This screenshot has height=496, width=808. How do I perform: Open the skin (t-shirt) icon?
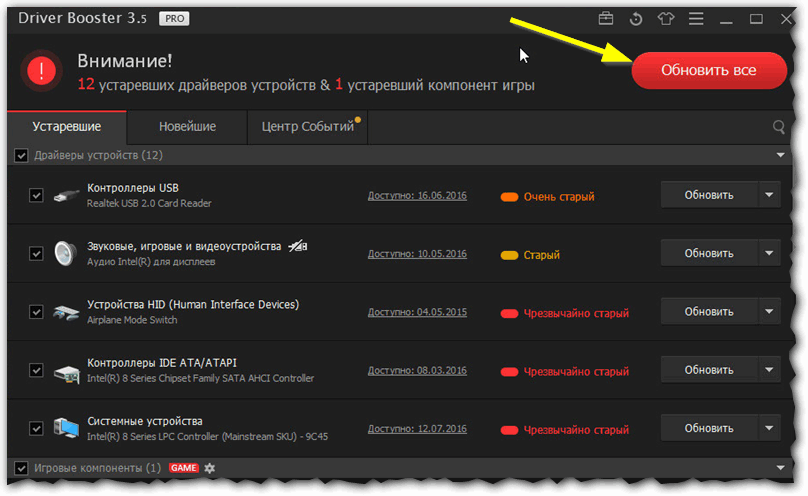pyautogui.click(x=666, y=19)
